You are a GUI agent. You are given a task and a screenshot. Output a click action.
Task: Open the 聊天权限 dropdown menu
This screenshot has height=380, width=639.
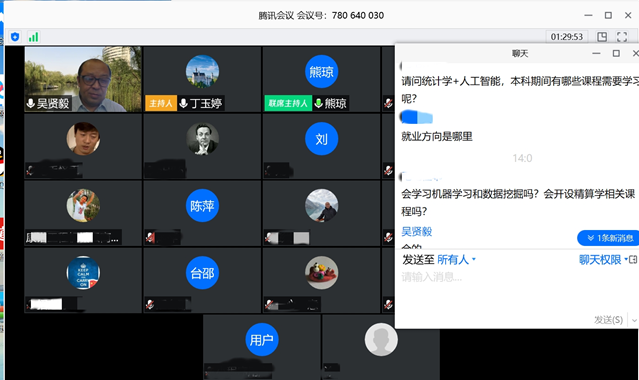(x=603, y=260)
